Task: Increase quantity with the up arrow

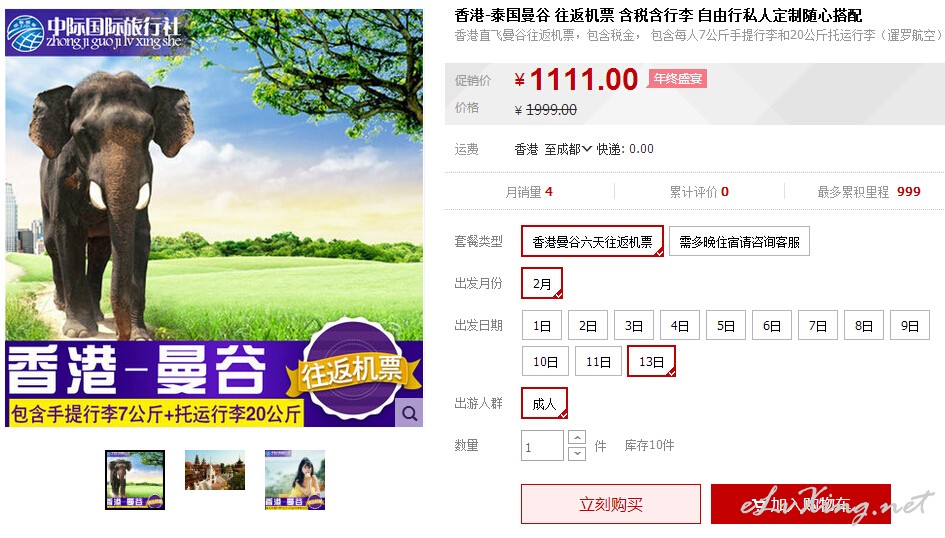Action: point(577,437)
